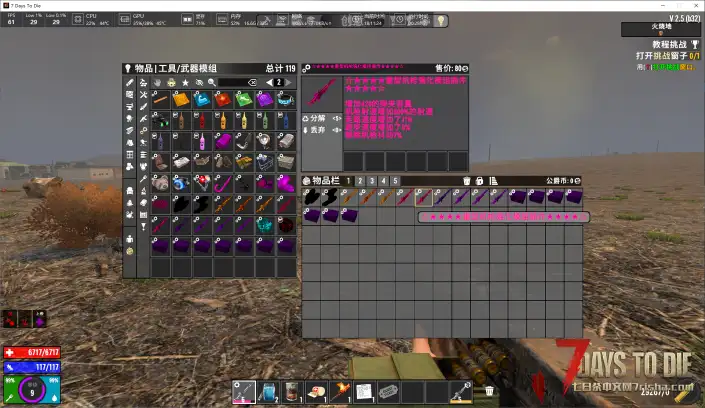Select the first toolbelt slot weapon
This screenshot has width=705, height=408.
pyautogui.click(x=244, y=391)
